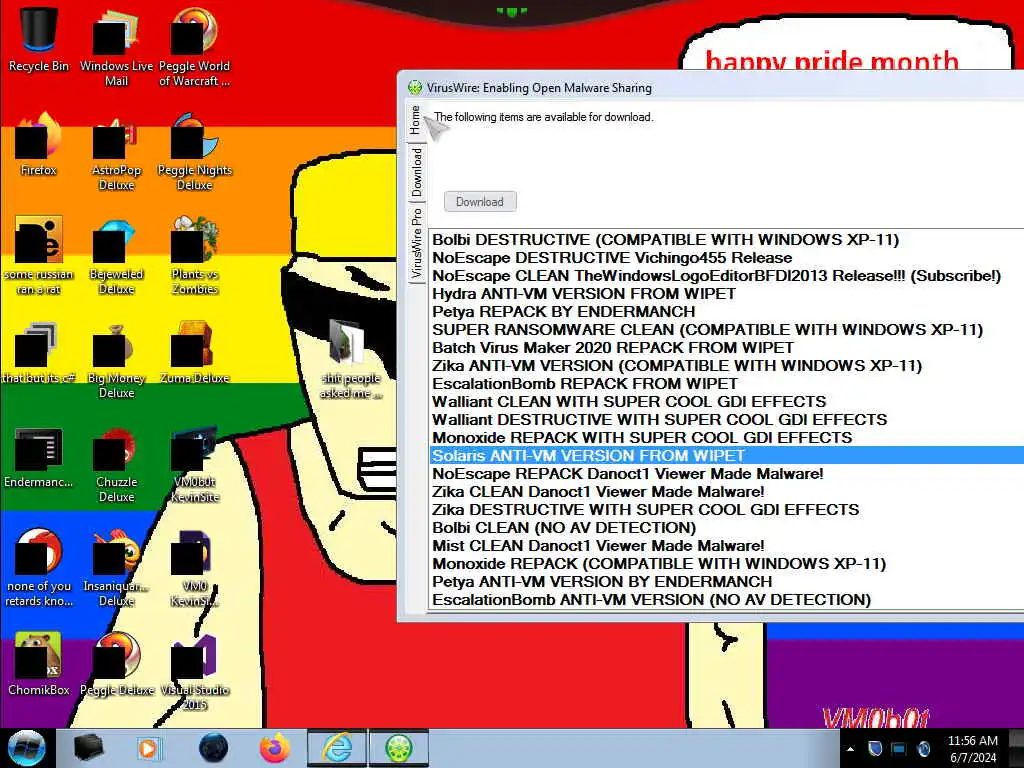Switch to Internet Explorer in taskbar
Screen dimensions: 1024x768
click(x=337, y=748)
